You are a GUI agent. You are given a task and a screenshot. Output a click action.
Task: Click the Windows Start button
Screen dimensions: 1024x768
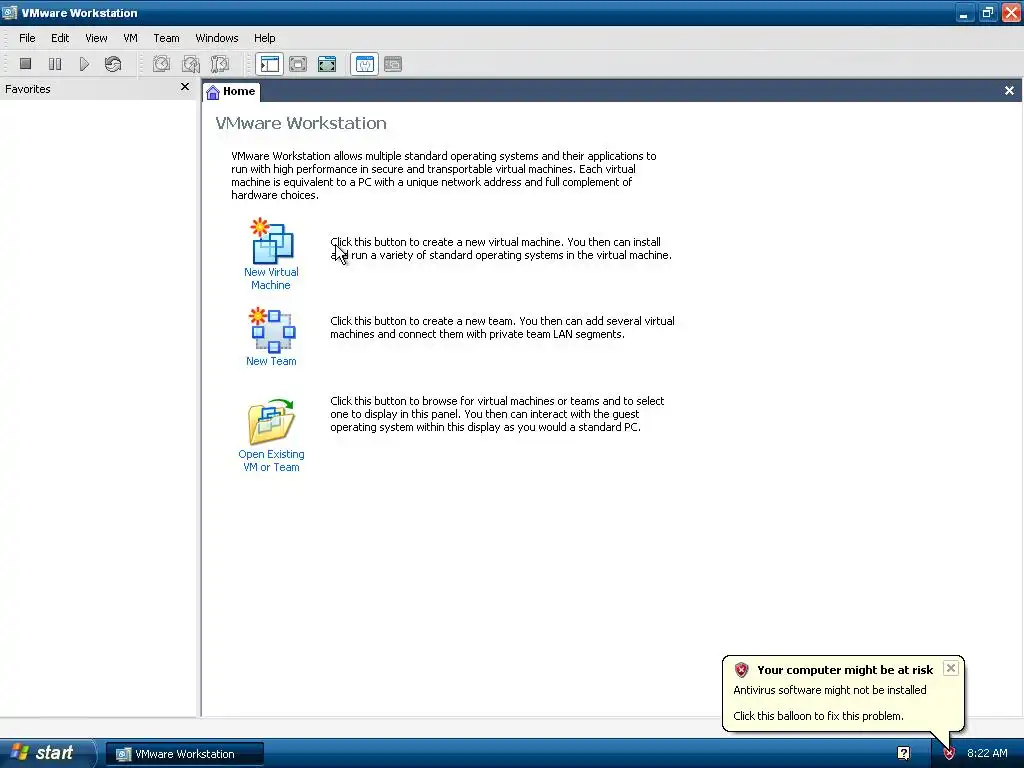(47, 753)
